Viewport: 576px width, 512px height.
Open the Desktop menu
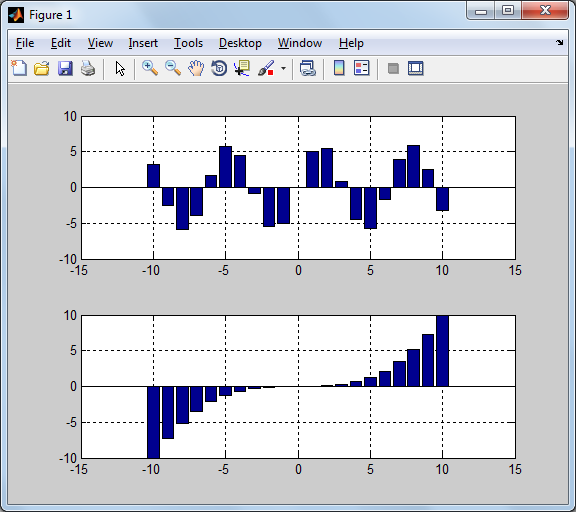tap(240, 43)
